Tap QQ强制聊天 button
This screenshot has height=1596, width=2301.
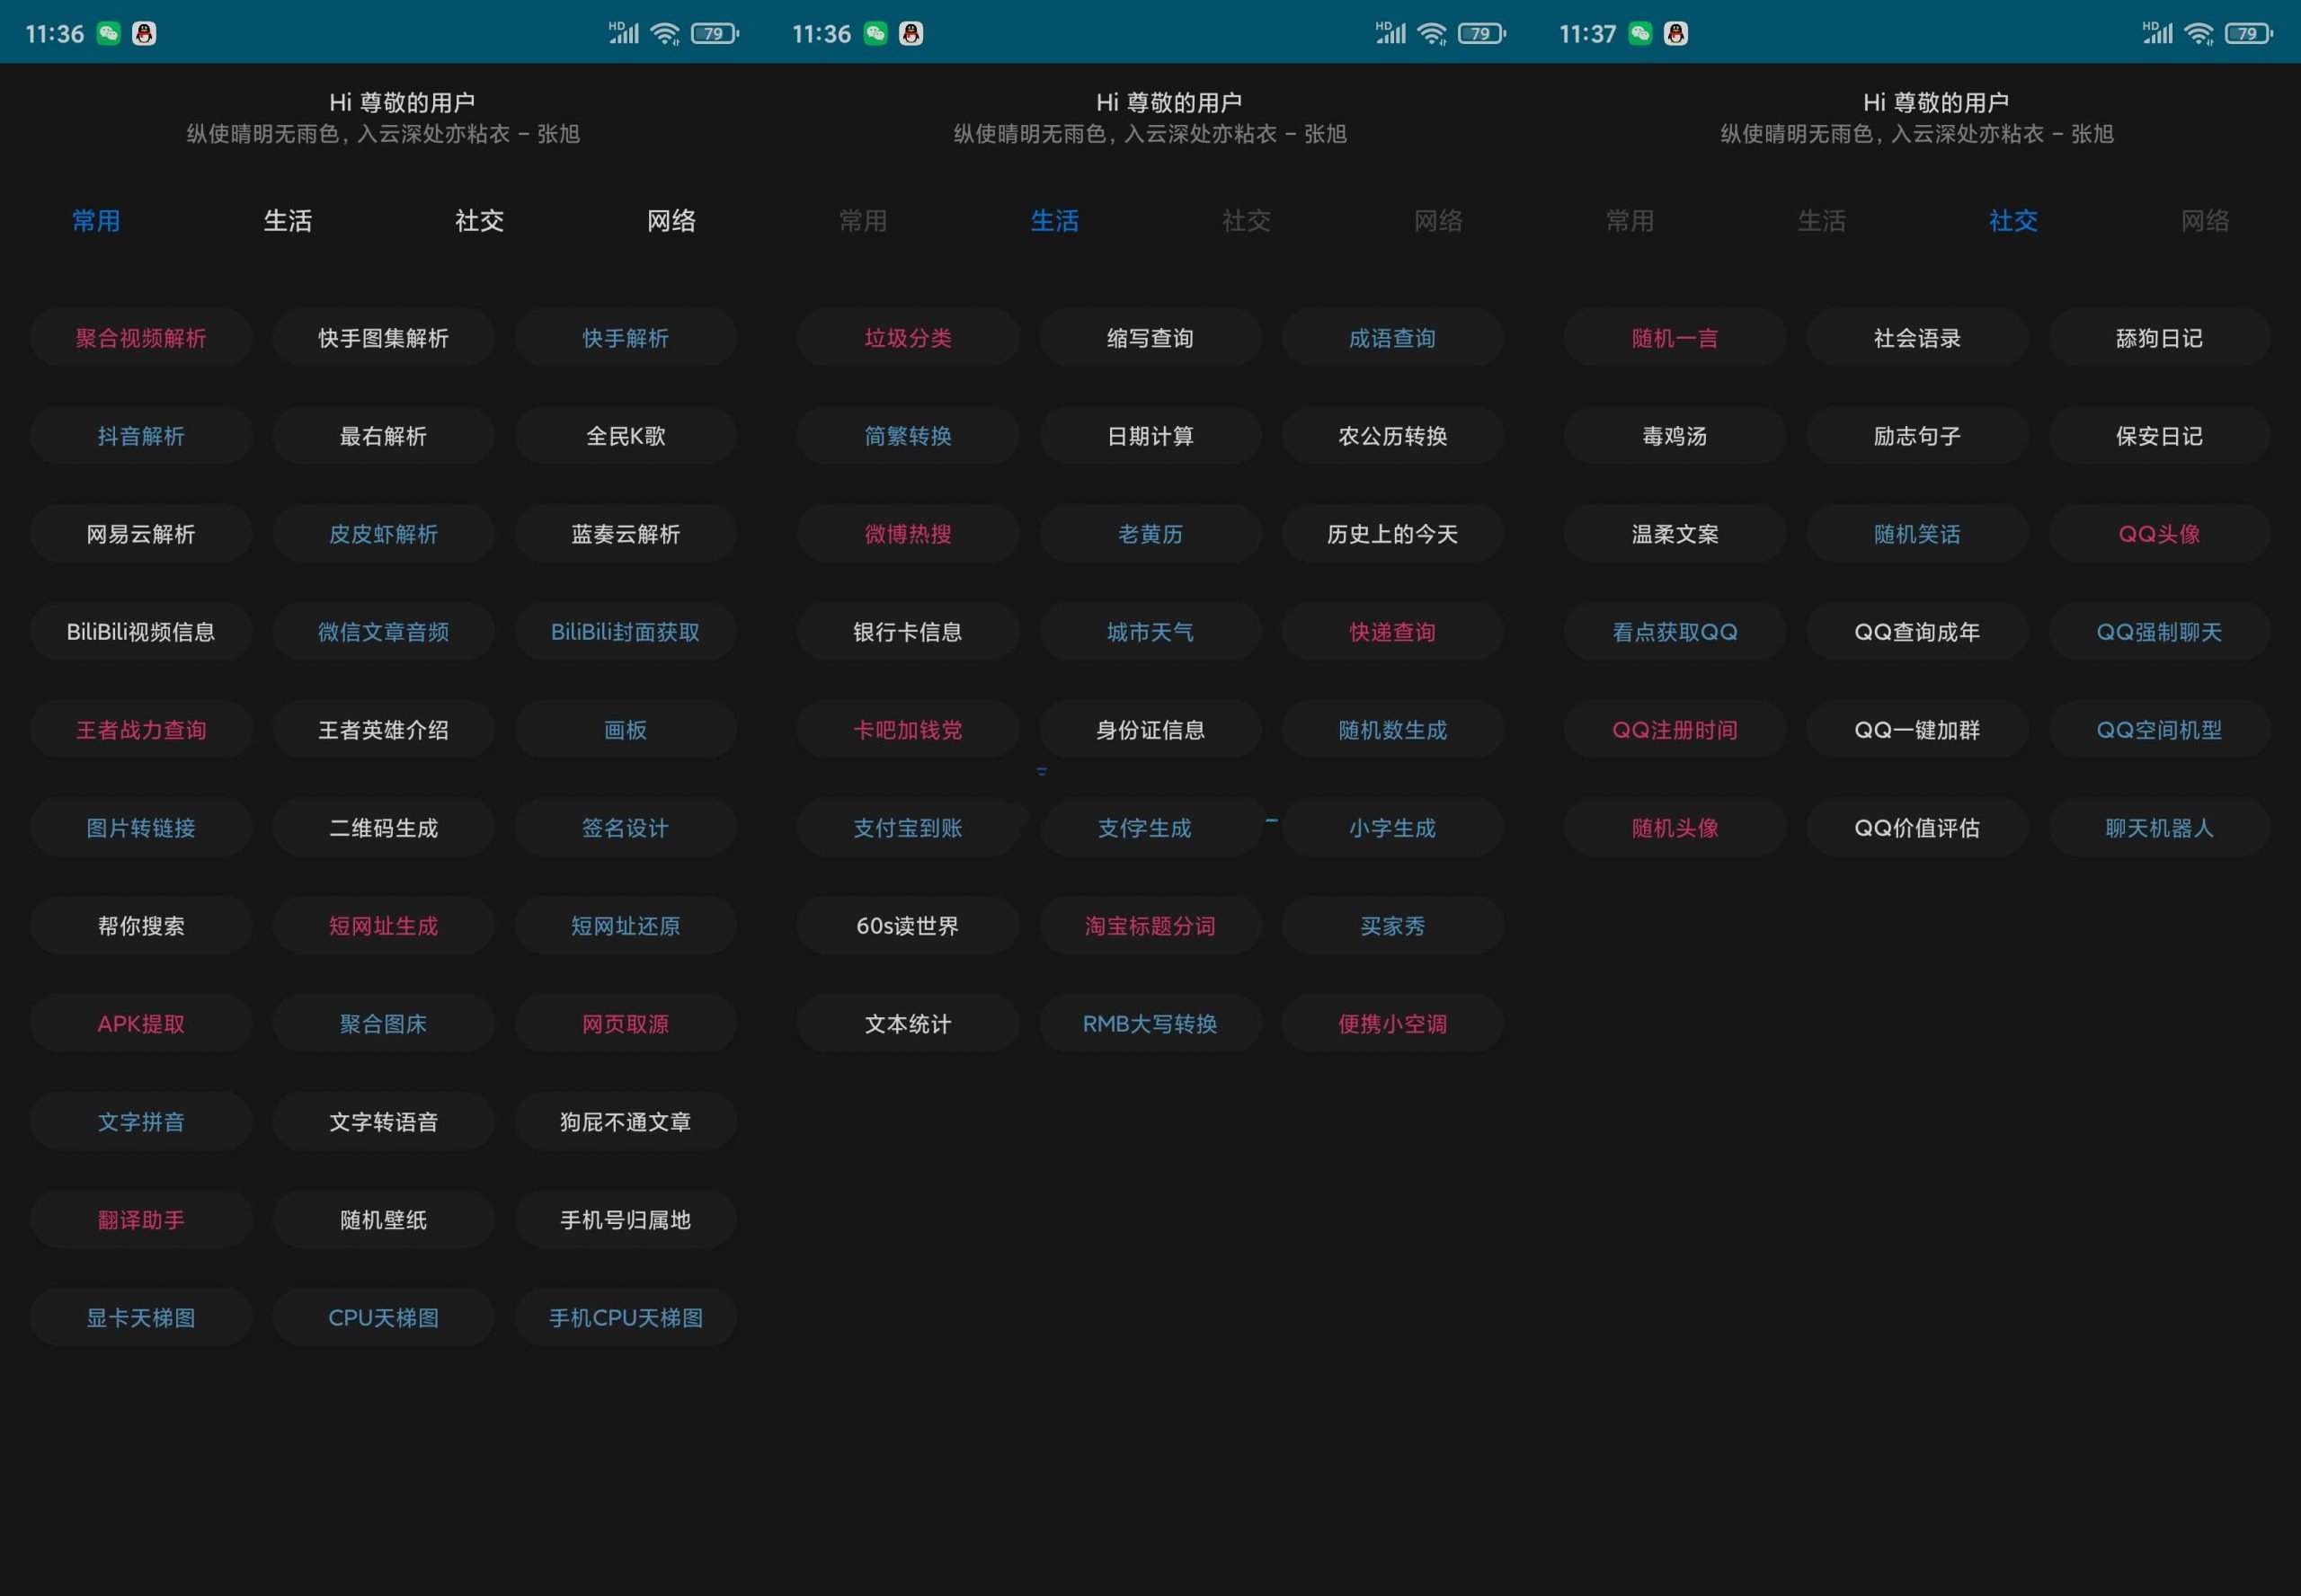pos(2160,632)
